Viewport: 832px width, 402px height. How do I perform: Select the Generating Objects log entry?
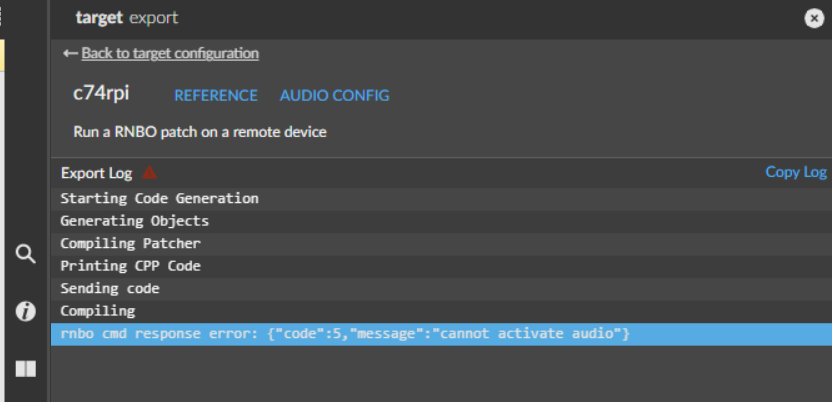(441, 221)
